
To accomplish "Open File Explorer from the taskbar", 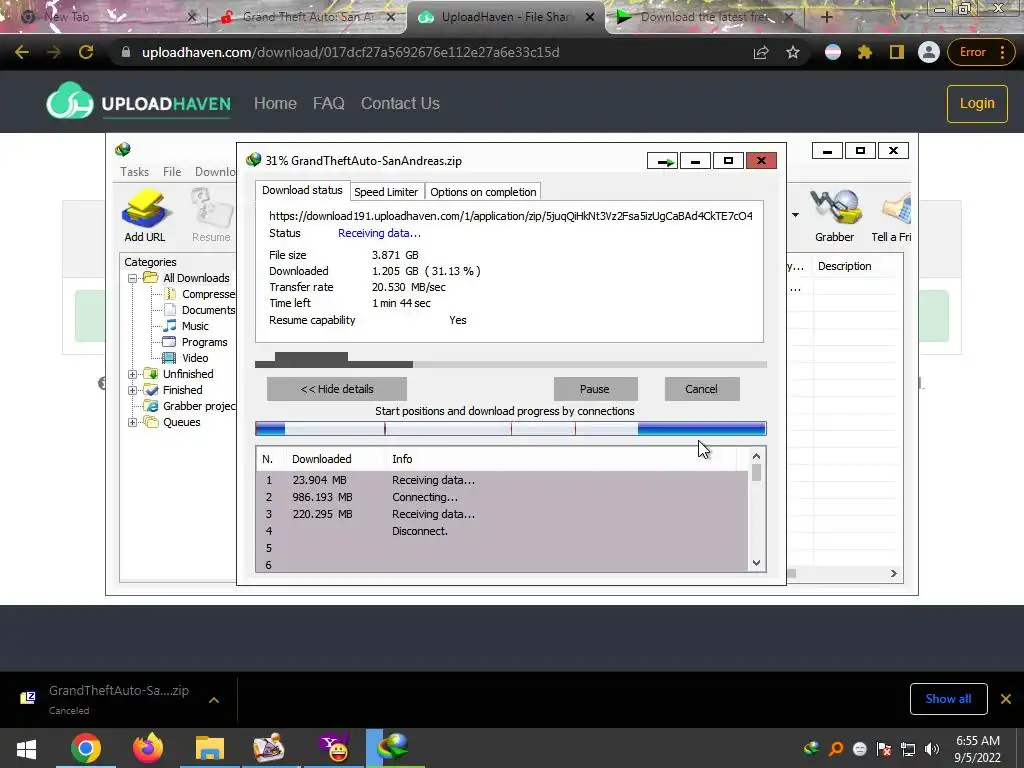I will click(209, 748).
